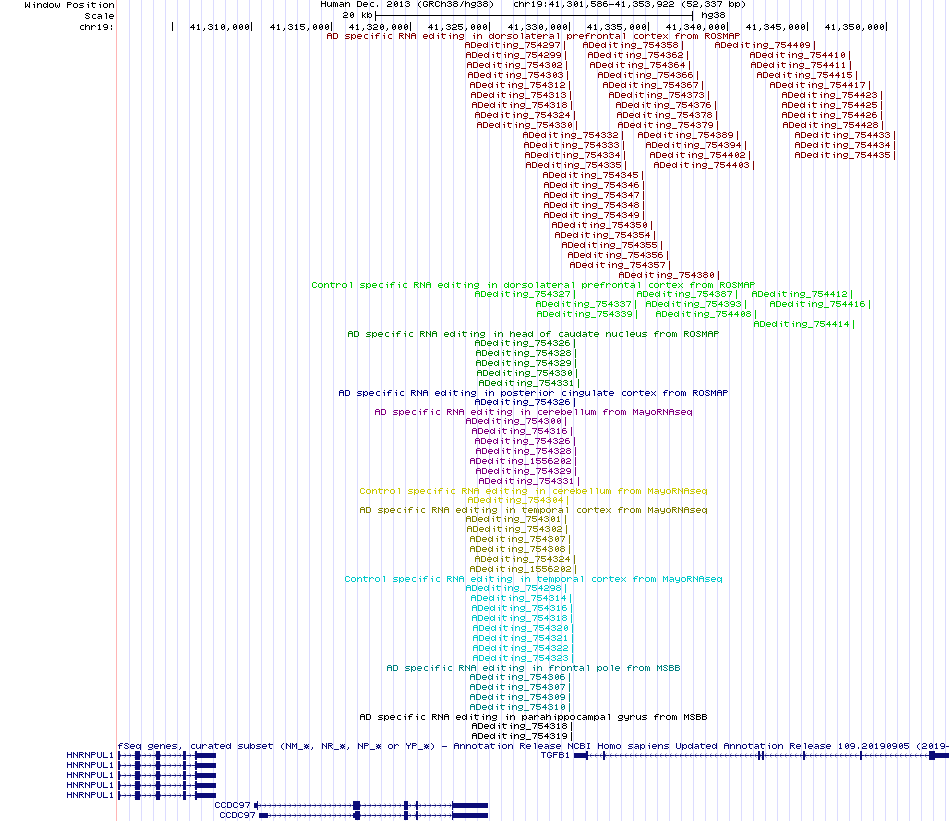Click the TGFB1 gene label
Screen dimensions: 950x821
coord(555,756)
